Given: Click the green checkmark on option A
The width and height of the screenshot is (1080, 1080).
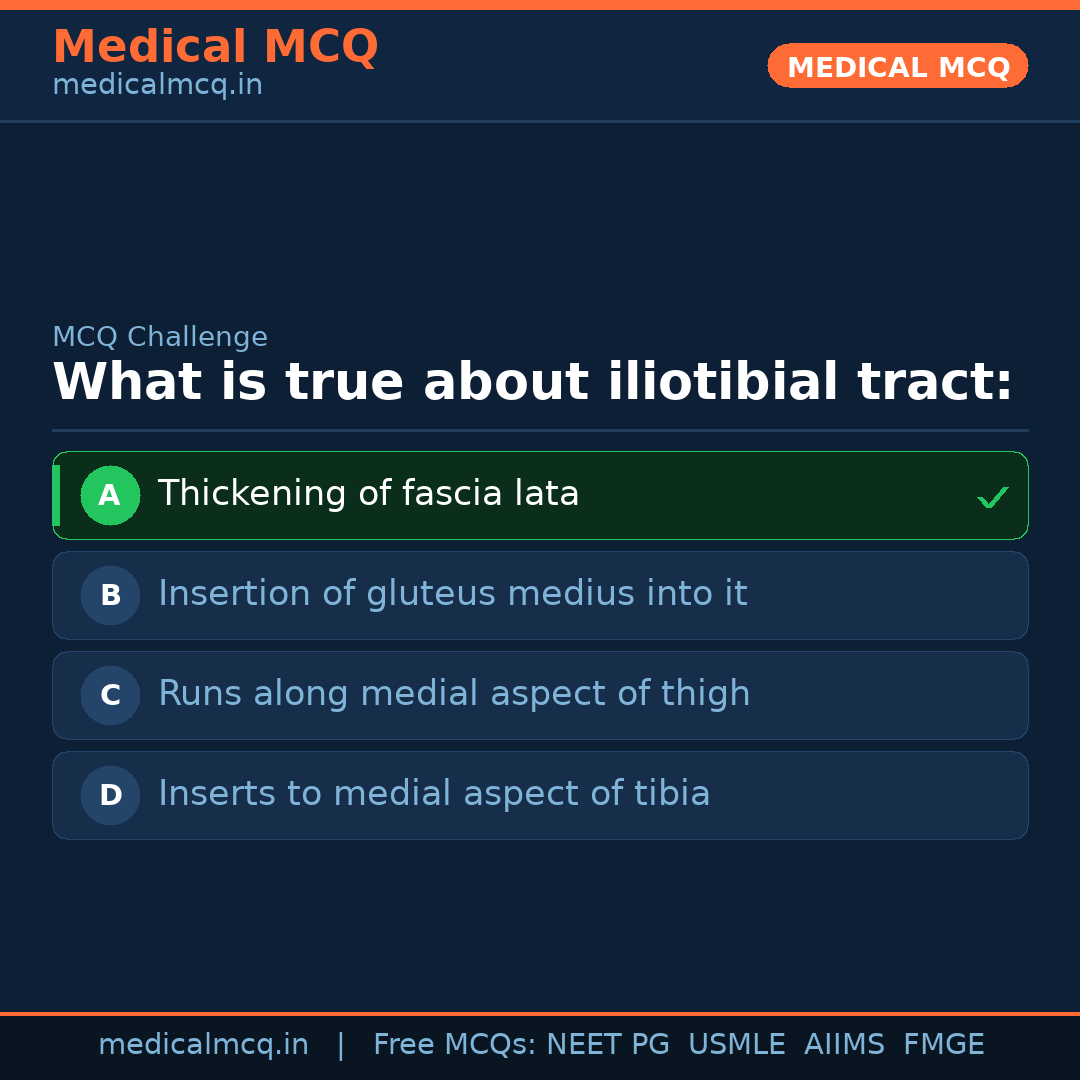Looking at the screenshot, I should coord(992,497).
